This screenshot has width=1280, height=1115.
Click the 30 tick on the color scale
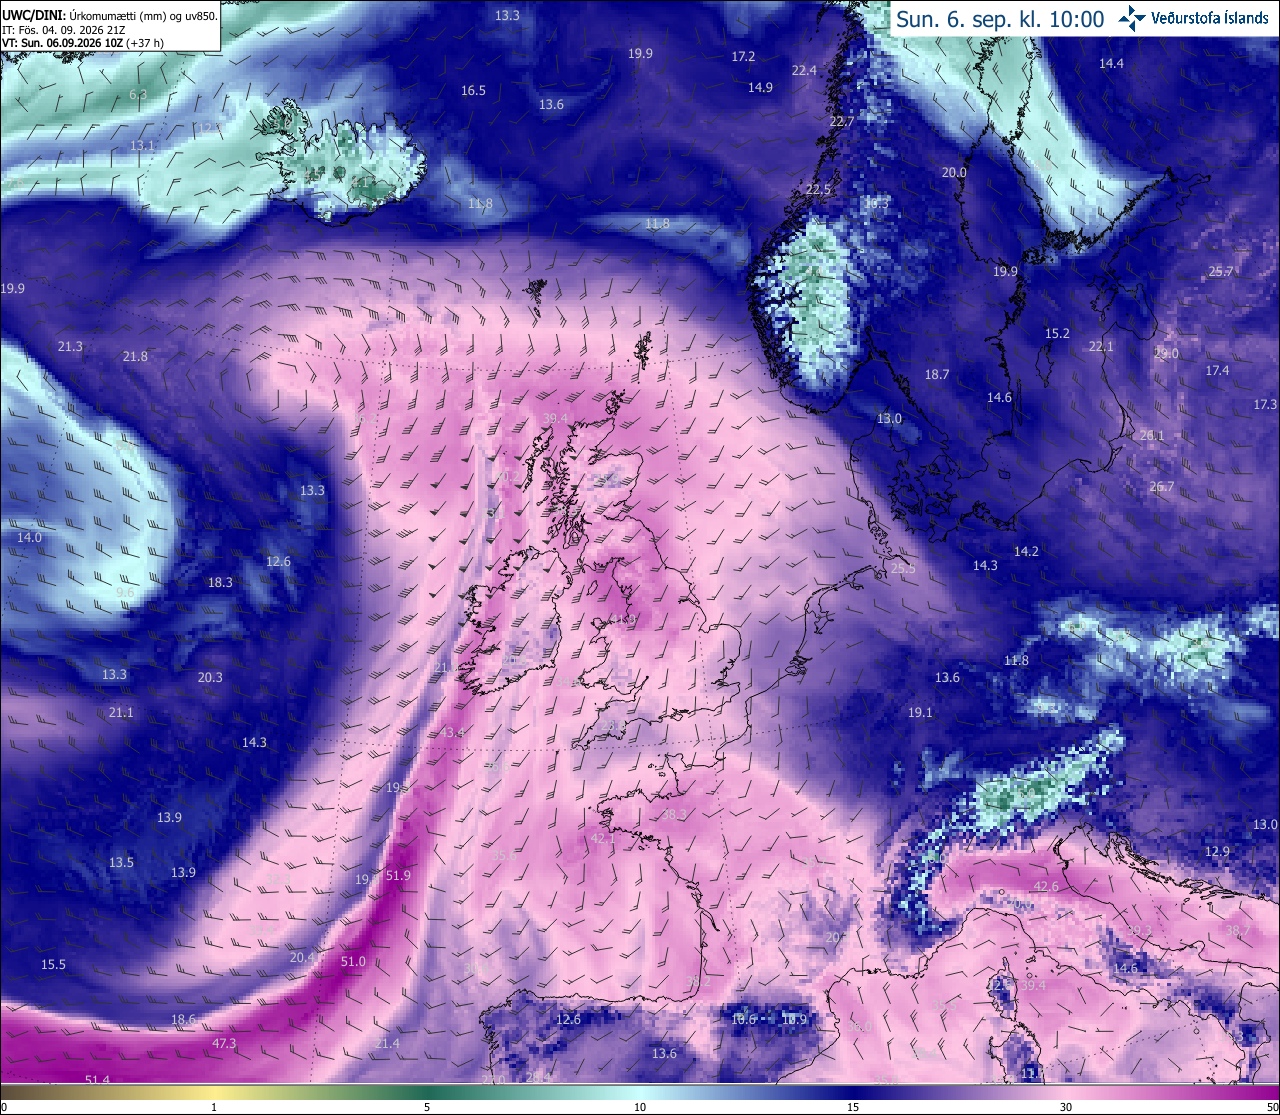point(1066,1107)
